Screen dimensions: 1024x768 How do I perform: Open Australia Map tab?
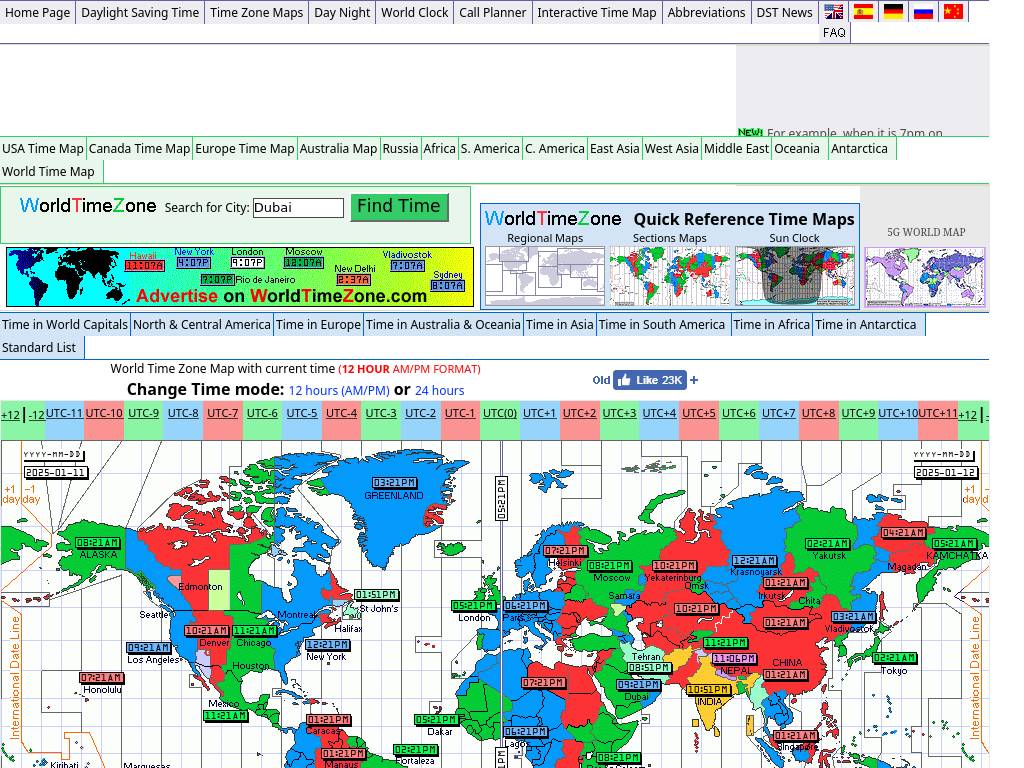tap(338, 148)
